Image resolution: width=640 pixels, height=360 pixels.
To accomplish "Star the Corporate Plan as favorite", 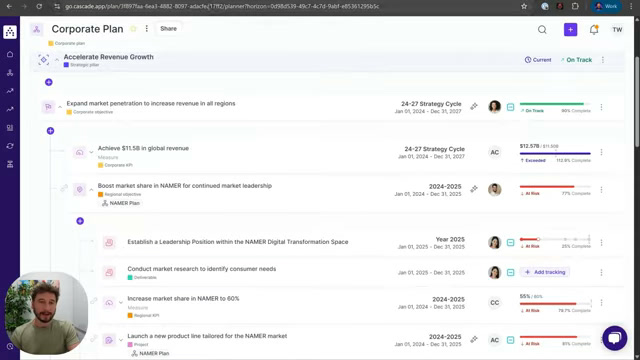I will pos(133,29).
